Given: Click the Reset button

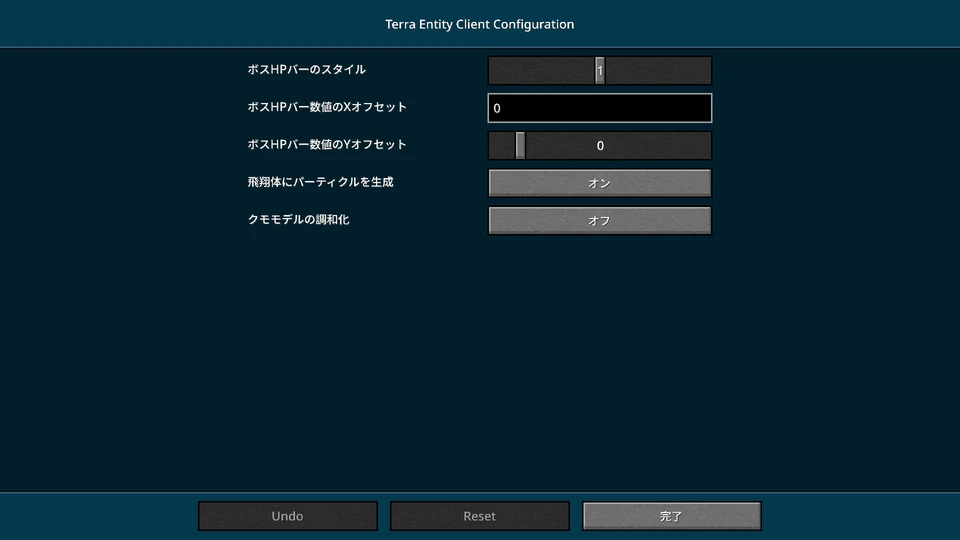Looking at the screenshot, I should pos(480,516).
